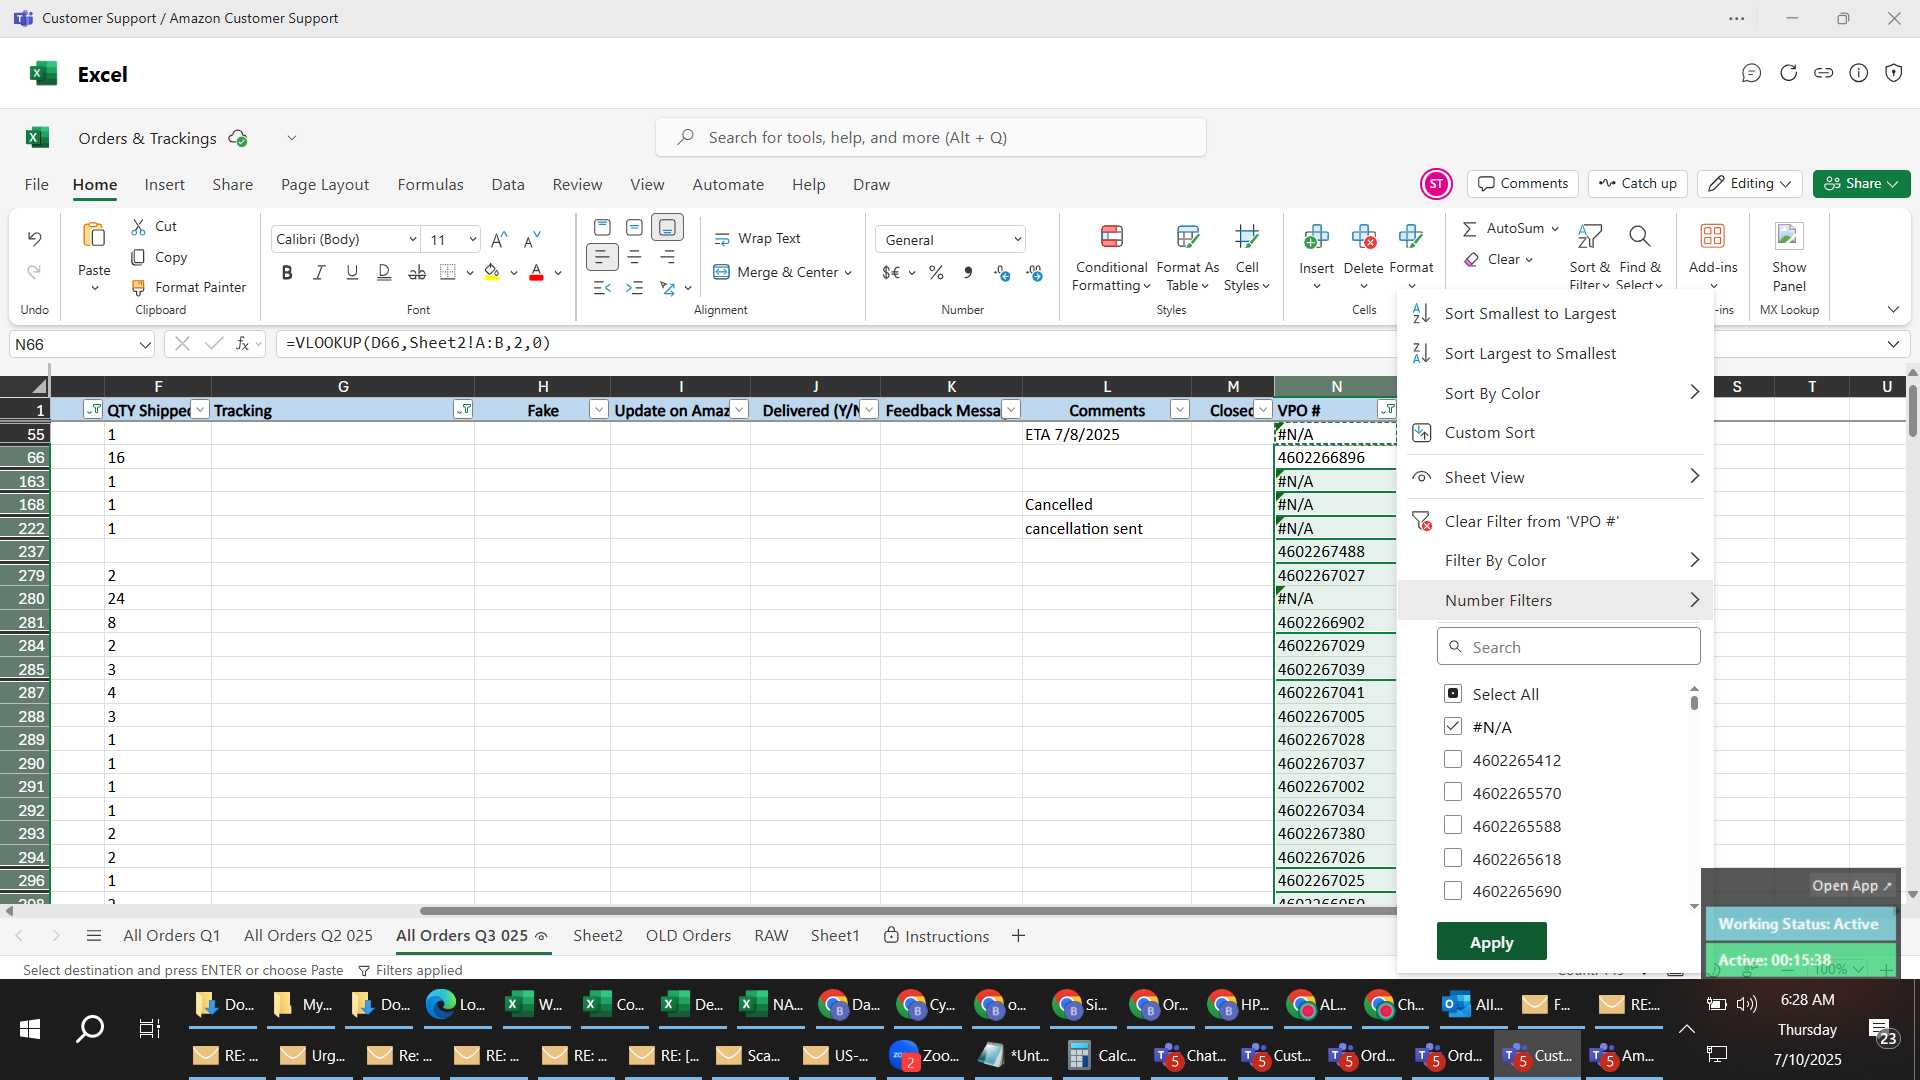Screen dimensions: 1920x1080
Task: Expand the Merge & Center dropdown
Action: 848,272
